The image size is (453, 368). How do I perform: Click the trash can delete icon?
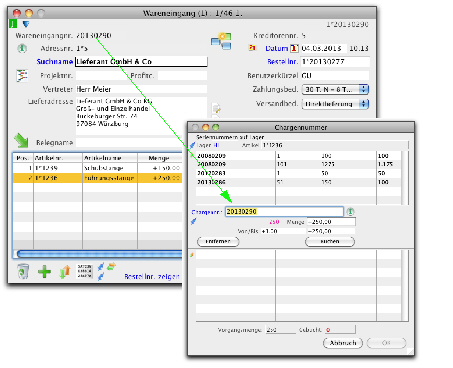pos(23,271)
